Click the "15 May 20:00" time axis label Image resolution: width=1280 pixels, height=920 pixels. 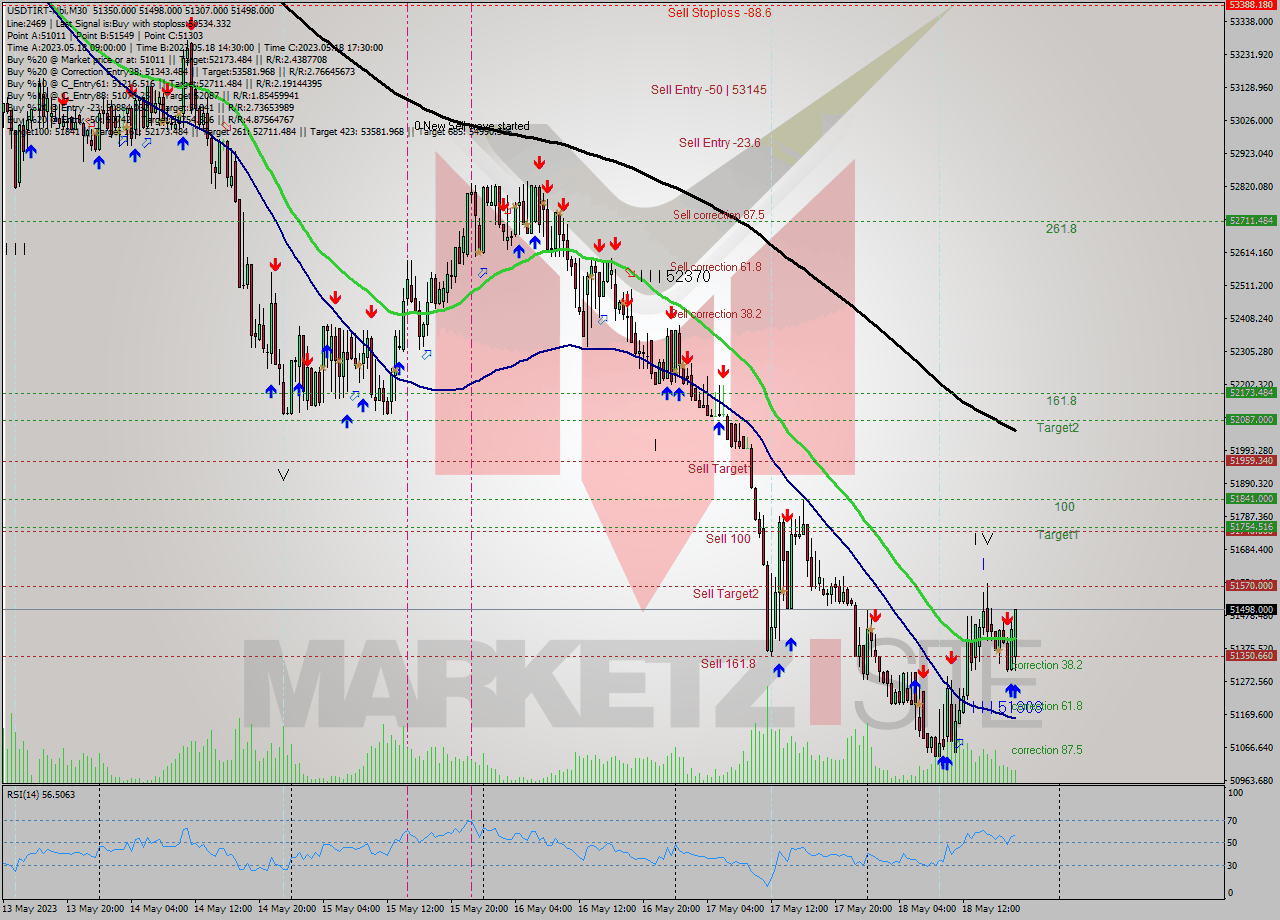479,909
